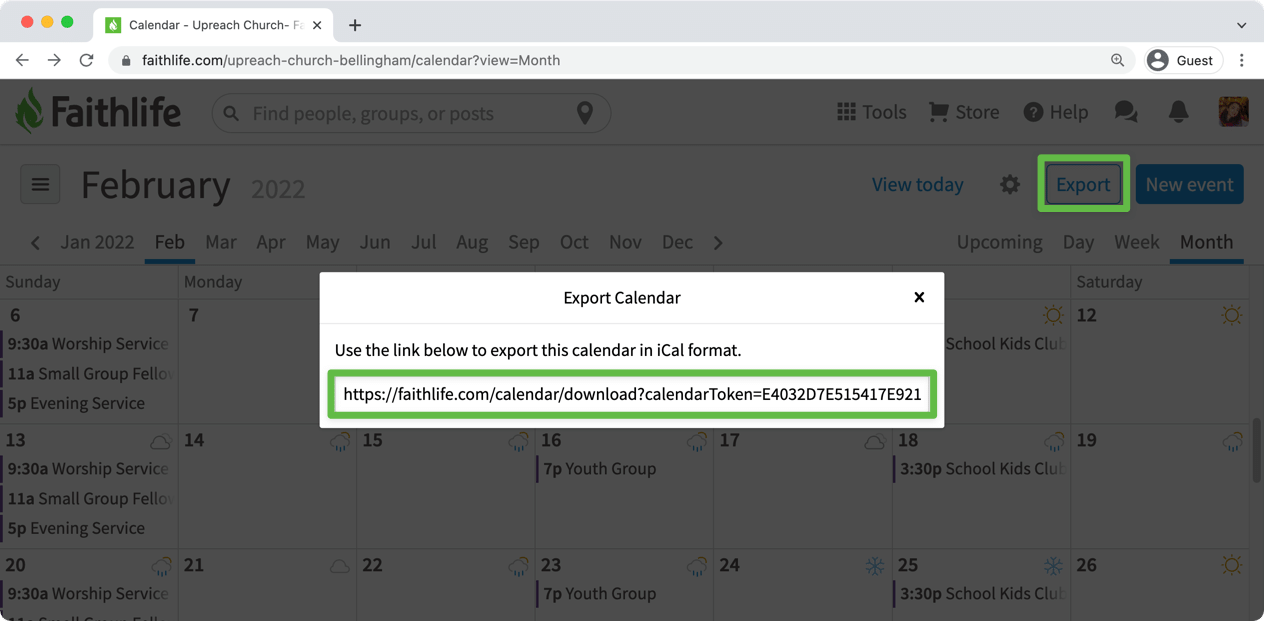Viewport: 1264px width, 621px height.
Task: Click the cloud weather icon on February 17
Action: coord(874,441)
